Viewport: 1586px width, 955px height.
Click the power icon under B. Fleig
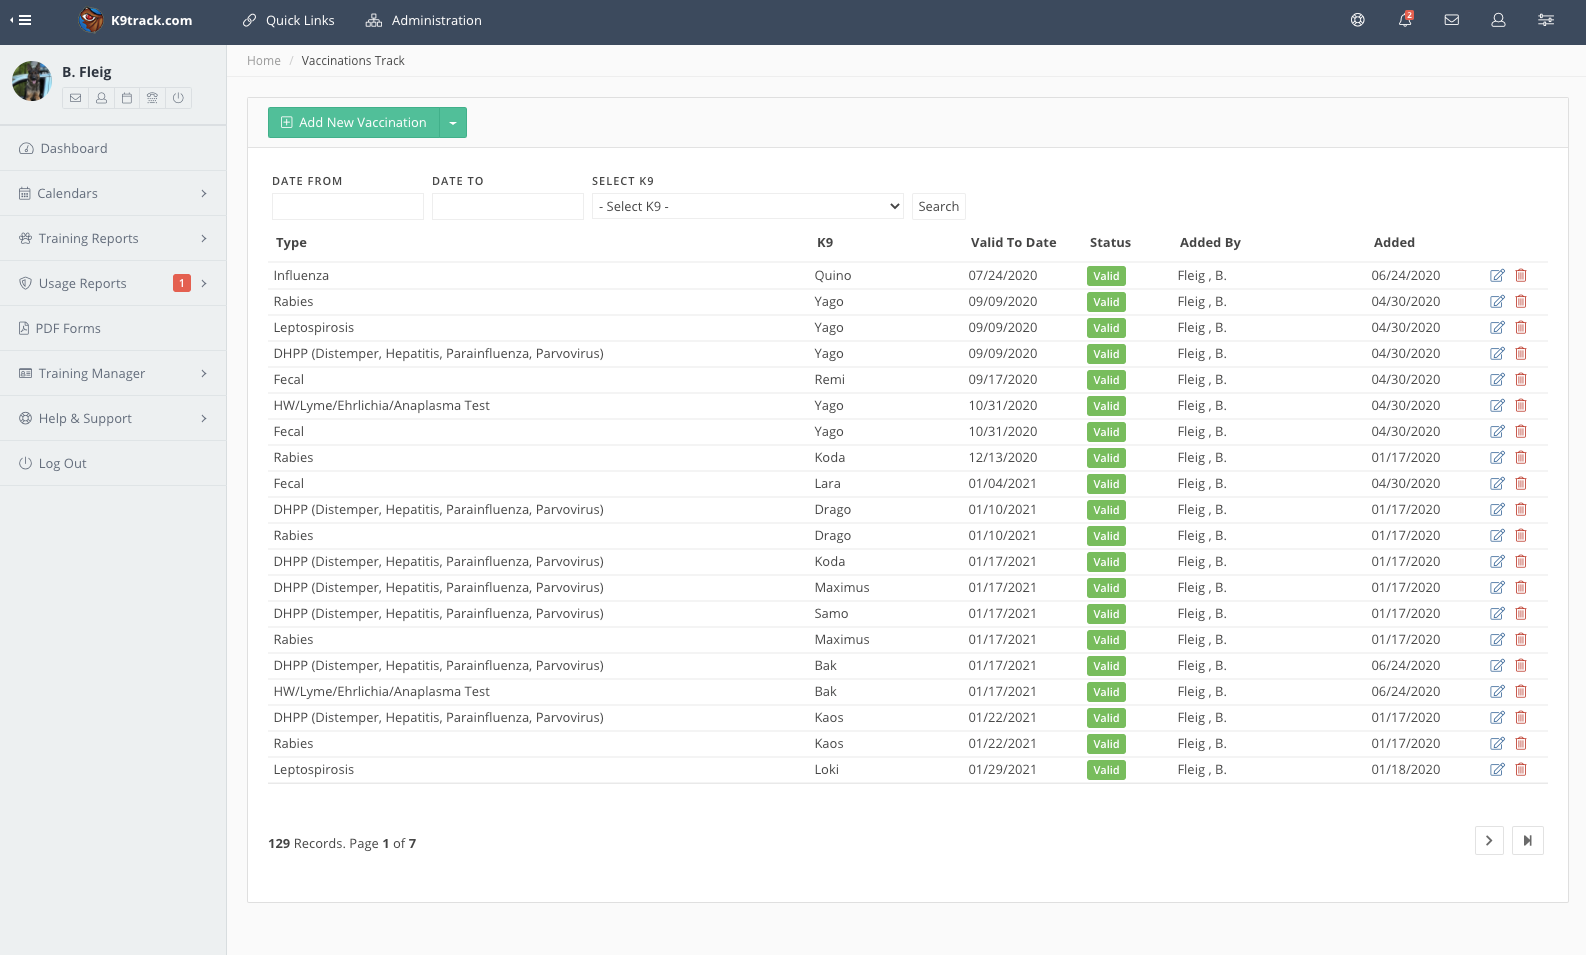tap(178, 98)
